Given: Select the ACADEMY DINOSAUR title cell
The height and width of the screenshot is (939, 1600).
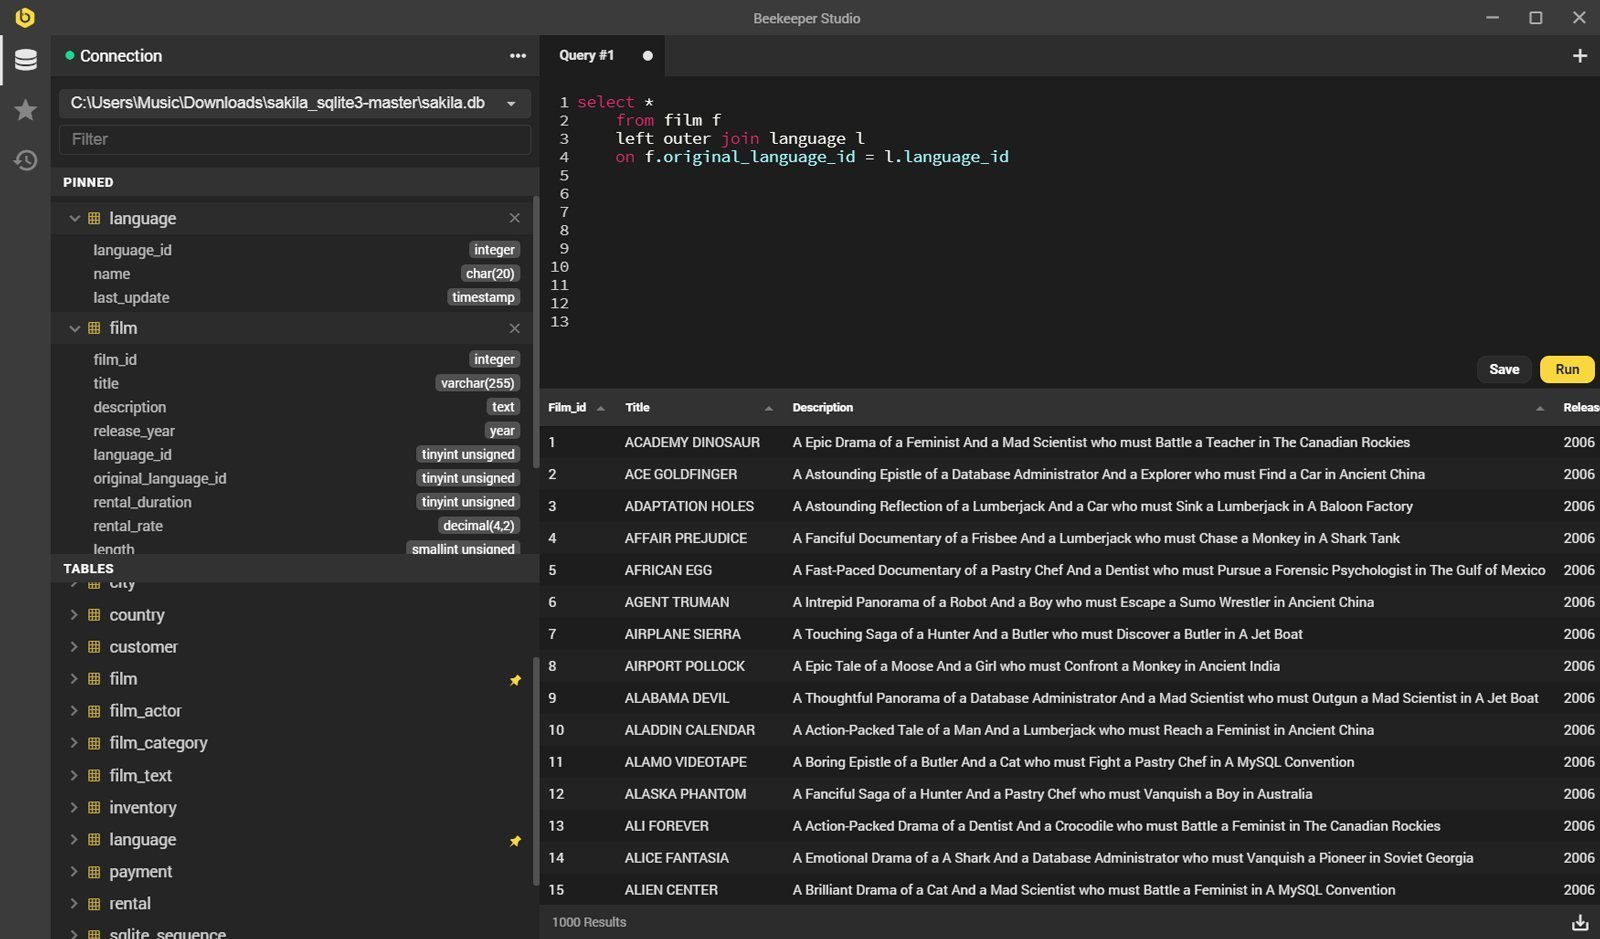Looking at the screenshot, I should (692, 442).
